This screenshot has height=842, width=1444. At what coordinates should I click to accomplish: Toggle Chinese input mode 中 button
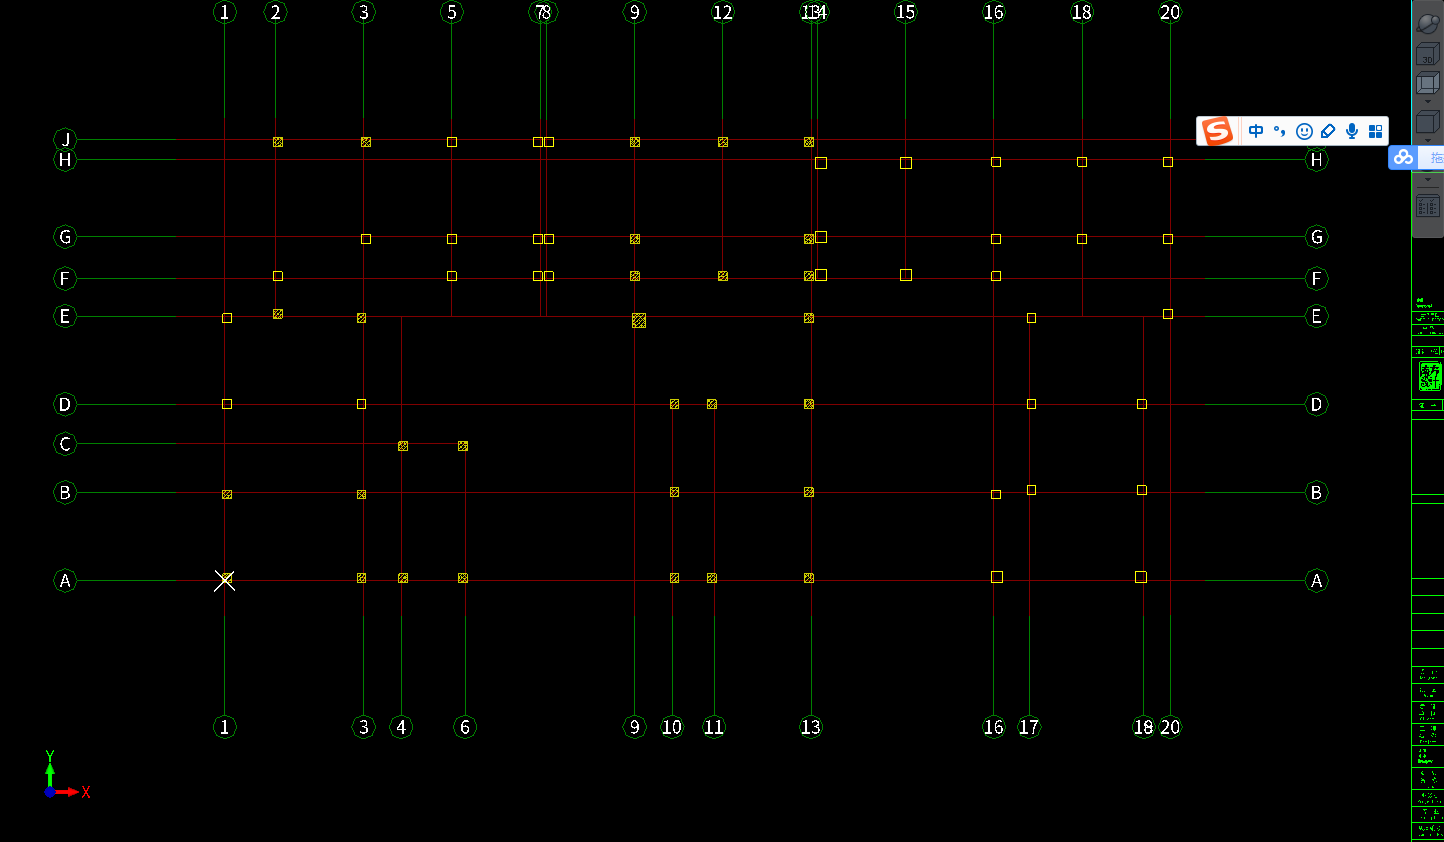point(1256,131)
